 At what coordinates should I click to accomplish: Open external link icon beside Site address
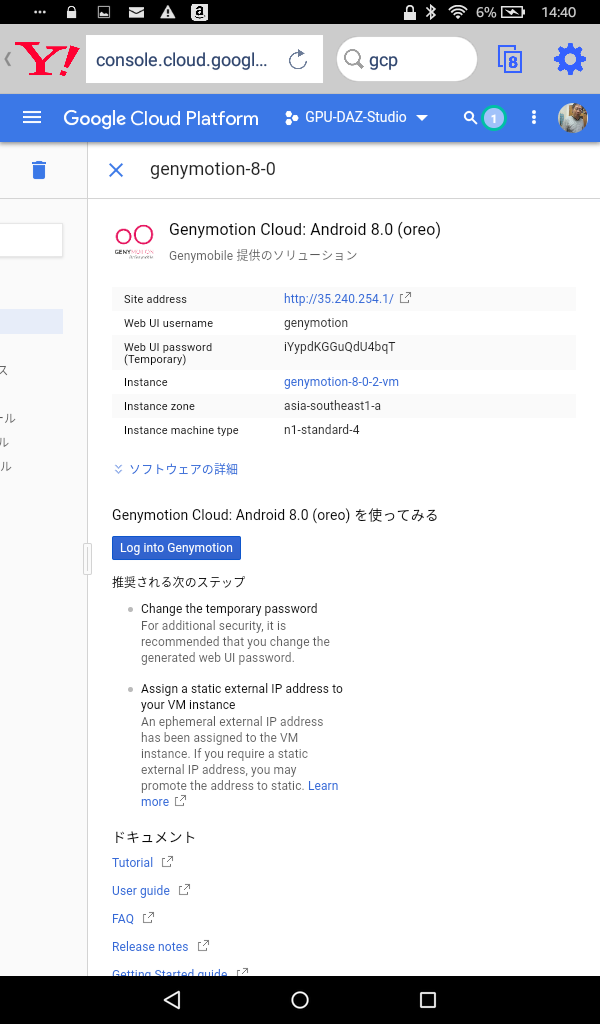pos(405,298)
